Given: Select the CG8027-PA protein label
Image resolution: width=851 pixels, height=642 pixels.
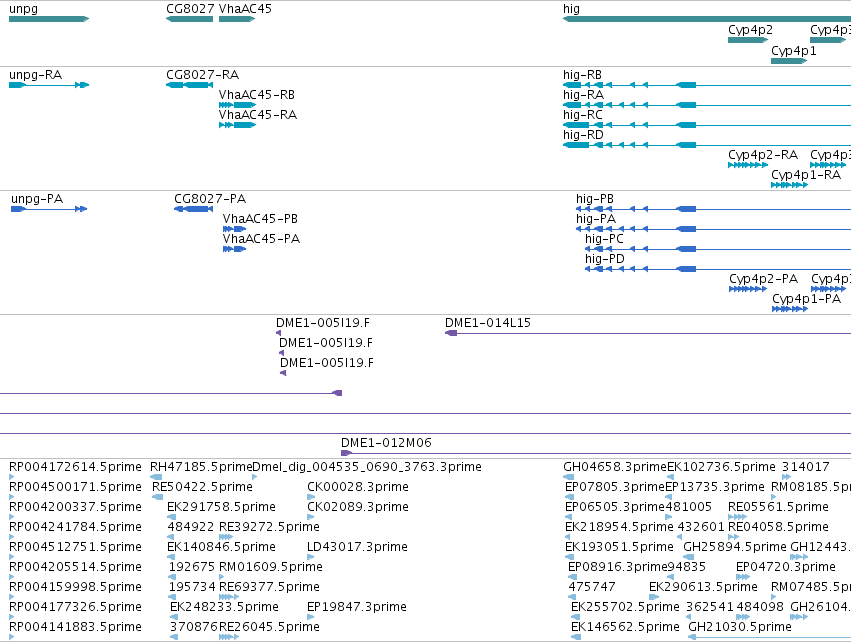Looking at the screenshot, I should (210, 199).
